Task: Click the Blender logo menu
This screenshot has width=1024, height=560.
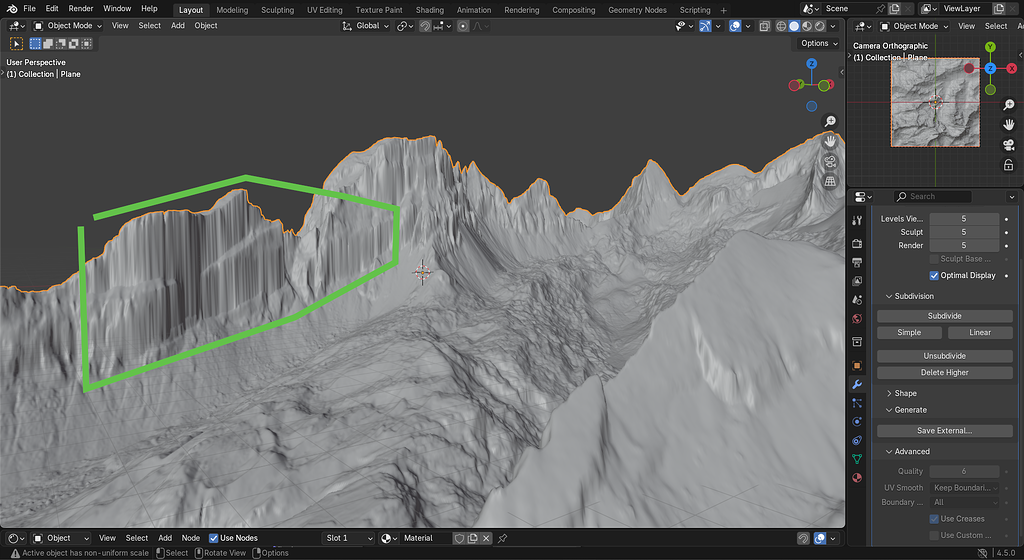Action: [12, 8]
